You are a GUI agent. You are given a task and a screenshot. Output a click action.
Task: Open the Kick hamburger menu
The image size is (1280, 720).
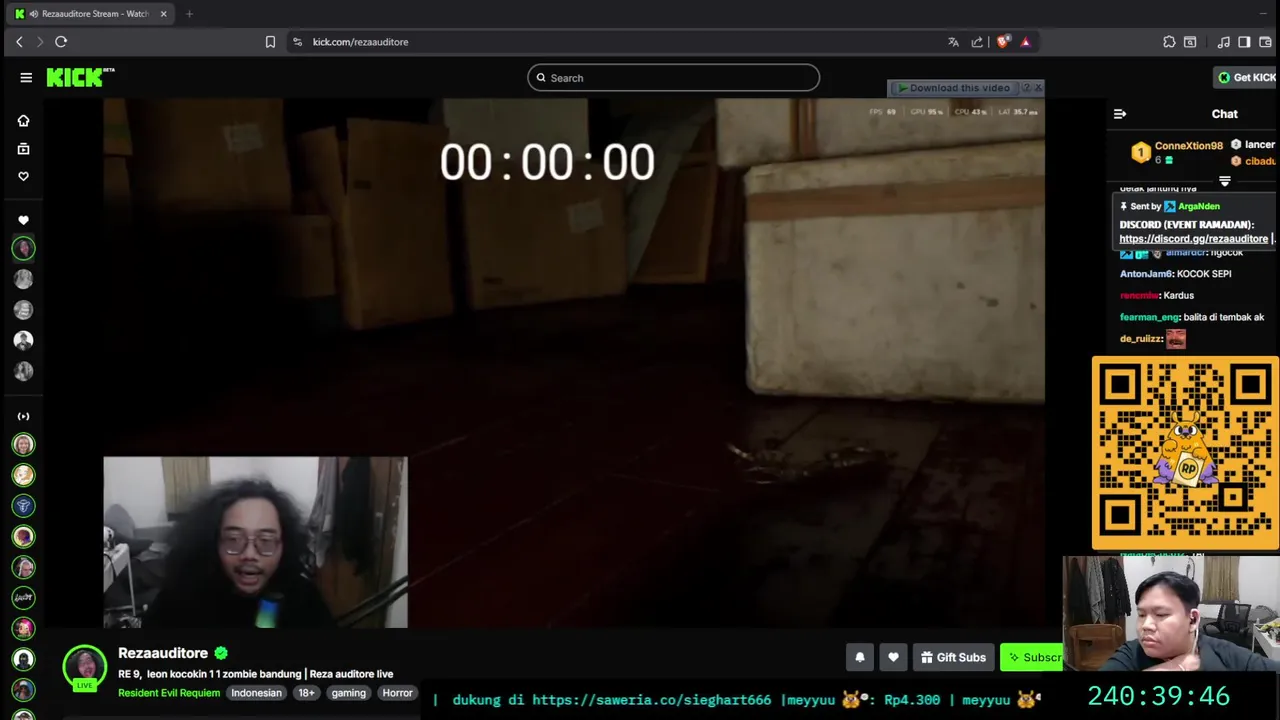pos(26,77)
